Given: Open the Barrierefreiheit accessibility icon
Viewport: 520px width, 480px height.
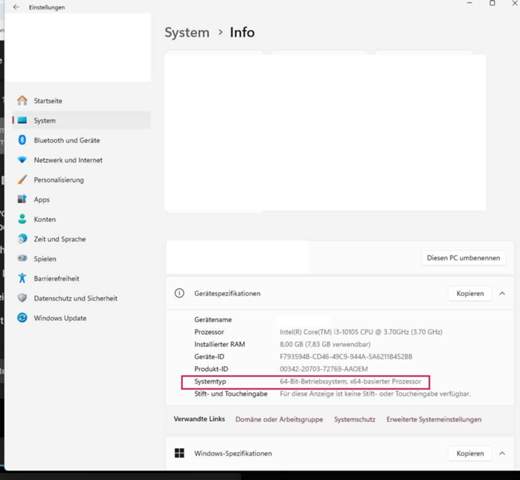Looking at the screenshot, I should click(22, 278).
